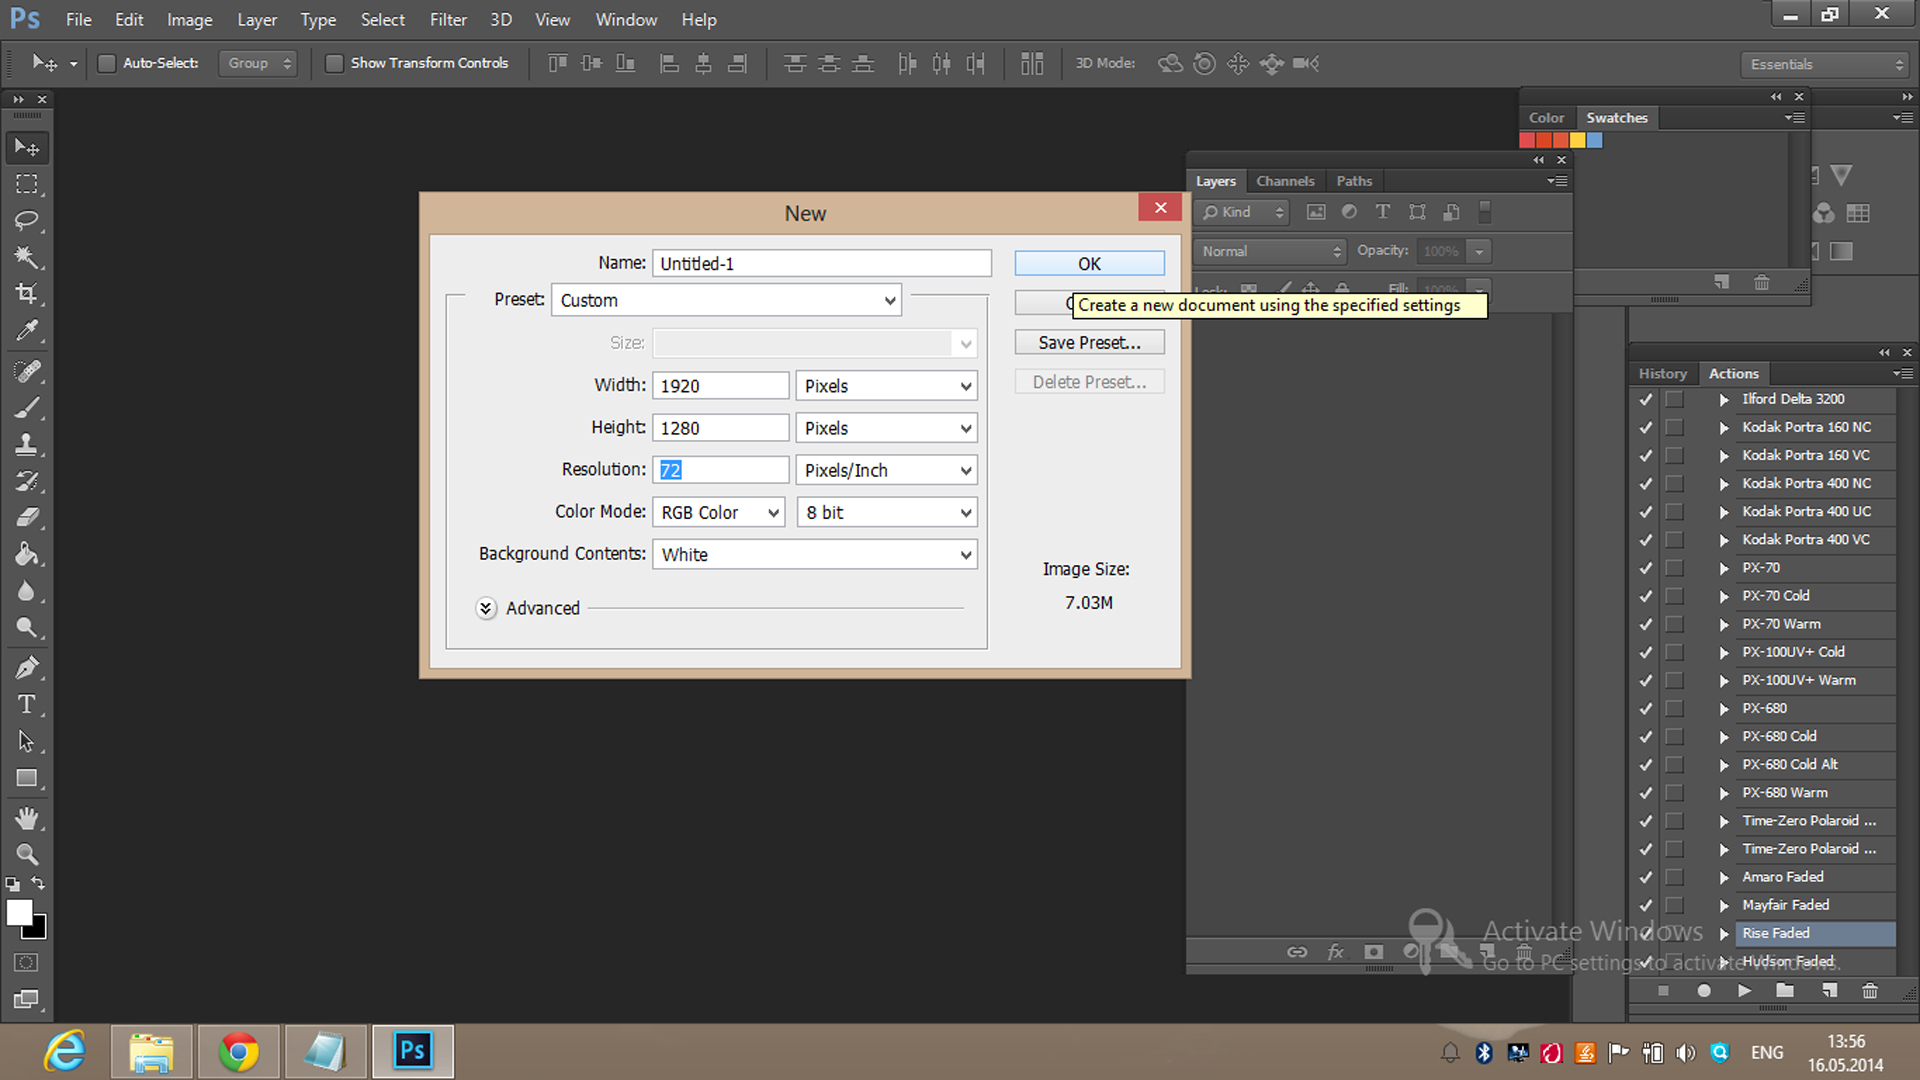Open Photoshop from the Windows taskbar

pos(412,1051)
